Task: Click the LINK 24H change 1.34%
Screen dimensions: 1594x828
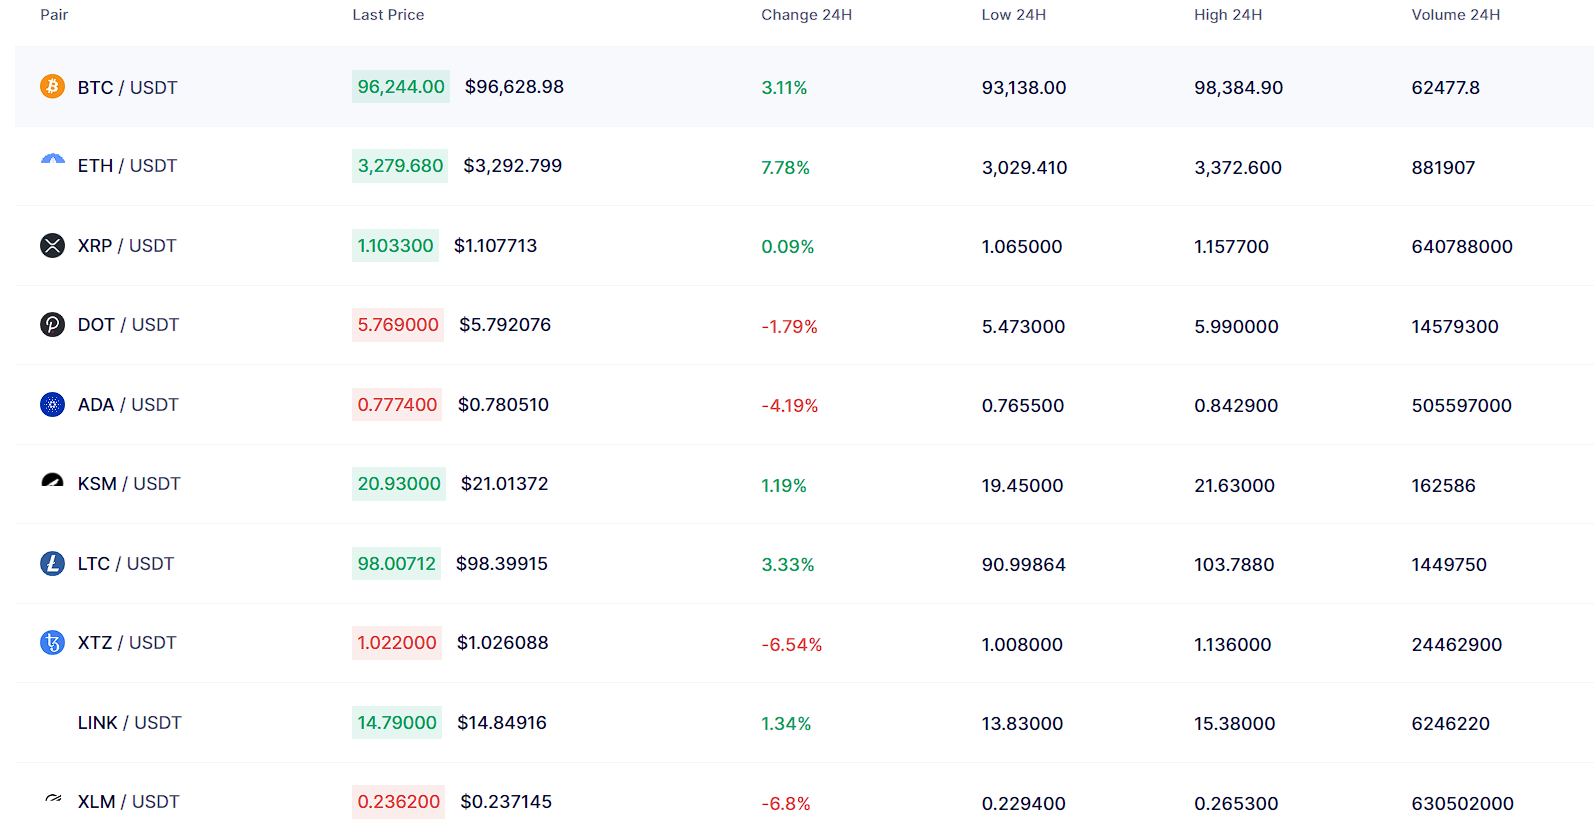Action: click(x=786, y=724)
